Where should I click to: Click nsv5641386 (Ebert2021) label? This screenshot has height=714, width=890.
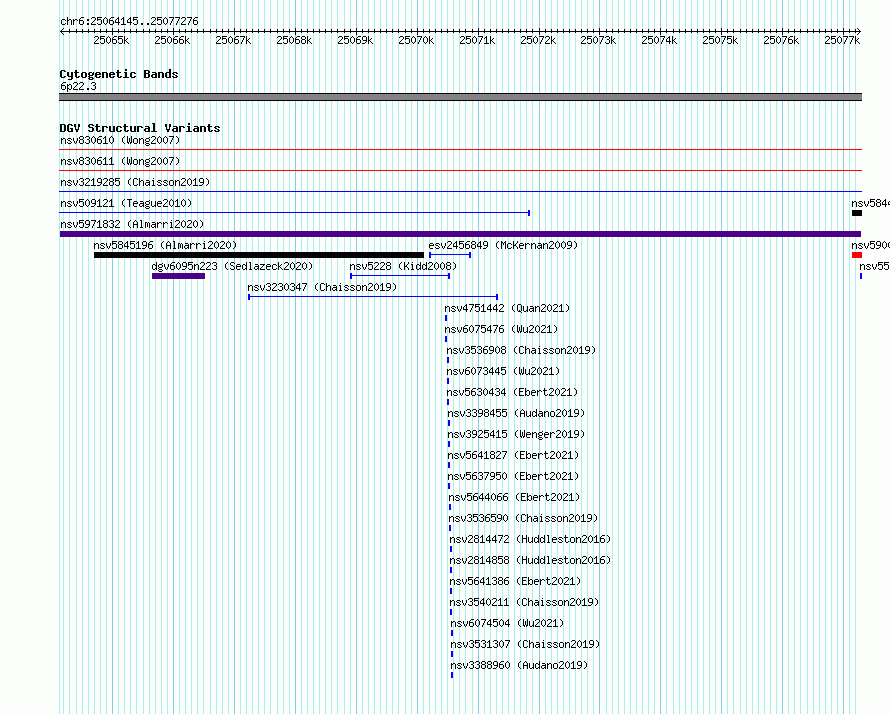pyautogui.click(x=515, y=581)
